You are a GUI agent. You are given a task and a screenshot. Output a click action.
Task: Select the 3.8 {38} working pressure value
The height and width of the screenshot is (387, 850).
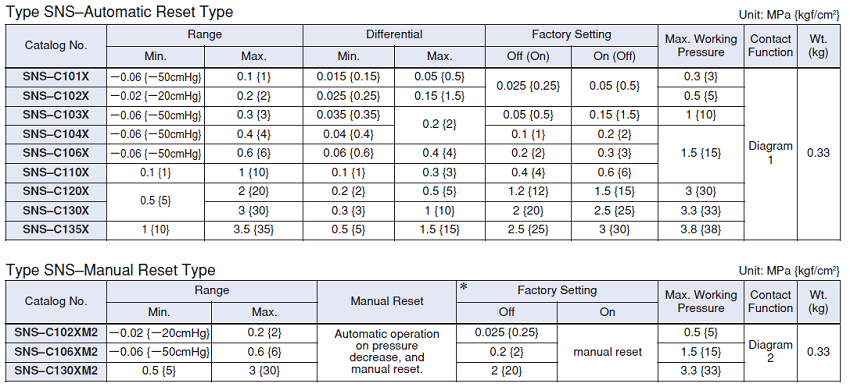tap(701, 230)
